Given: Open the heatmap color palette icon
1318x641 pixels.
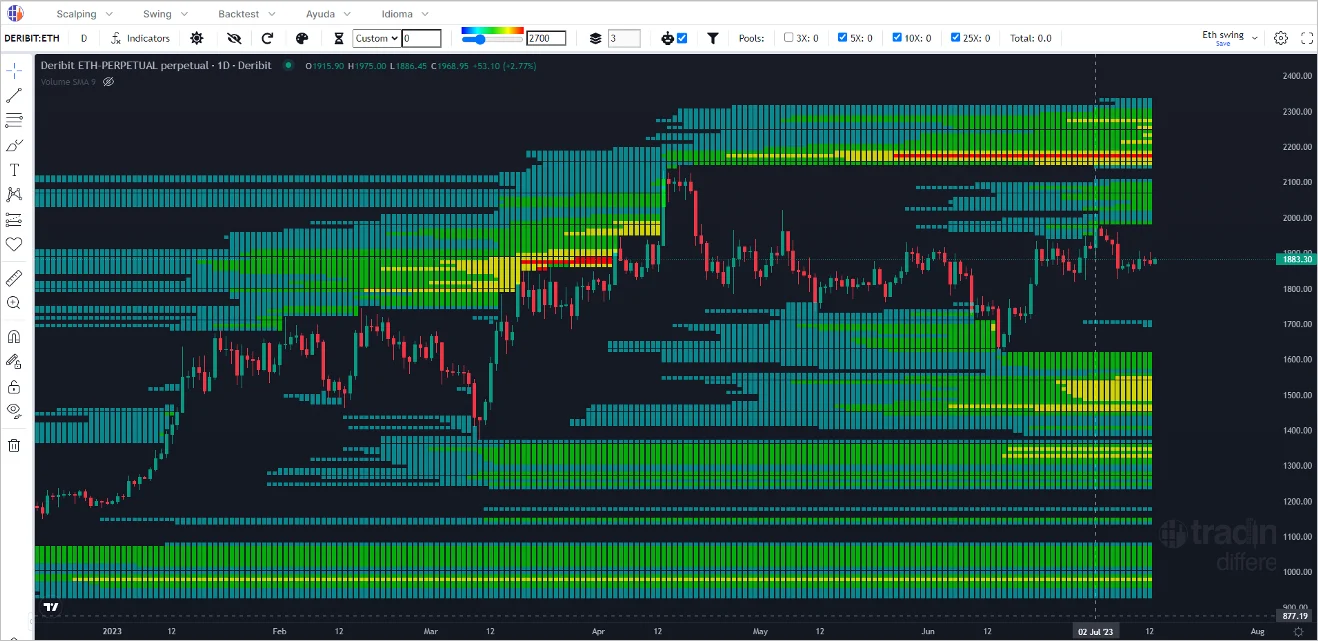Looking at the screenshot, I should [302, 38].
